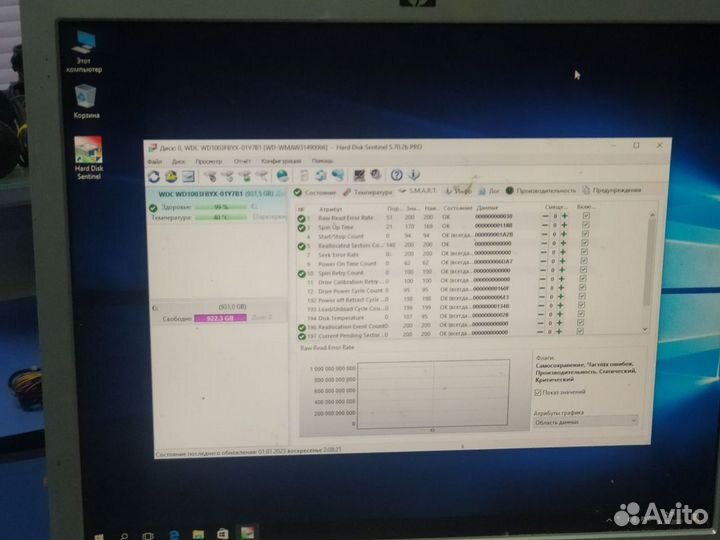Click the Refresh arrows toolbar icon

[154, 176]
